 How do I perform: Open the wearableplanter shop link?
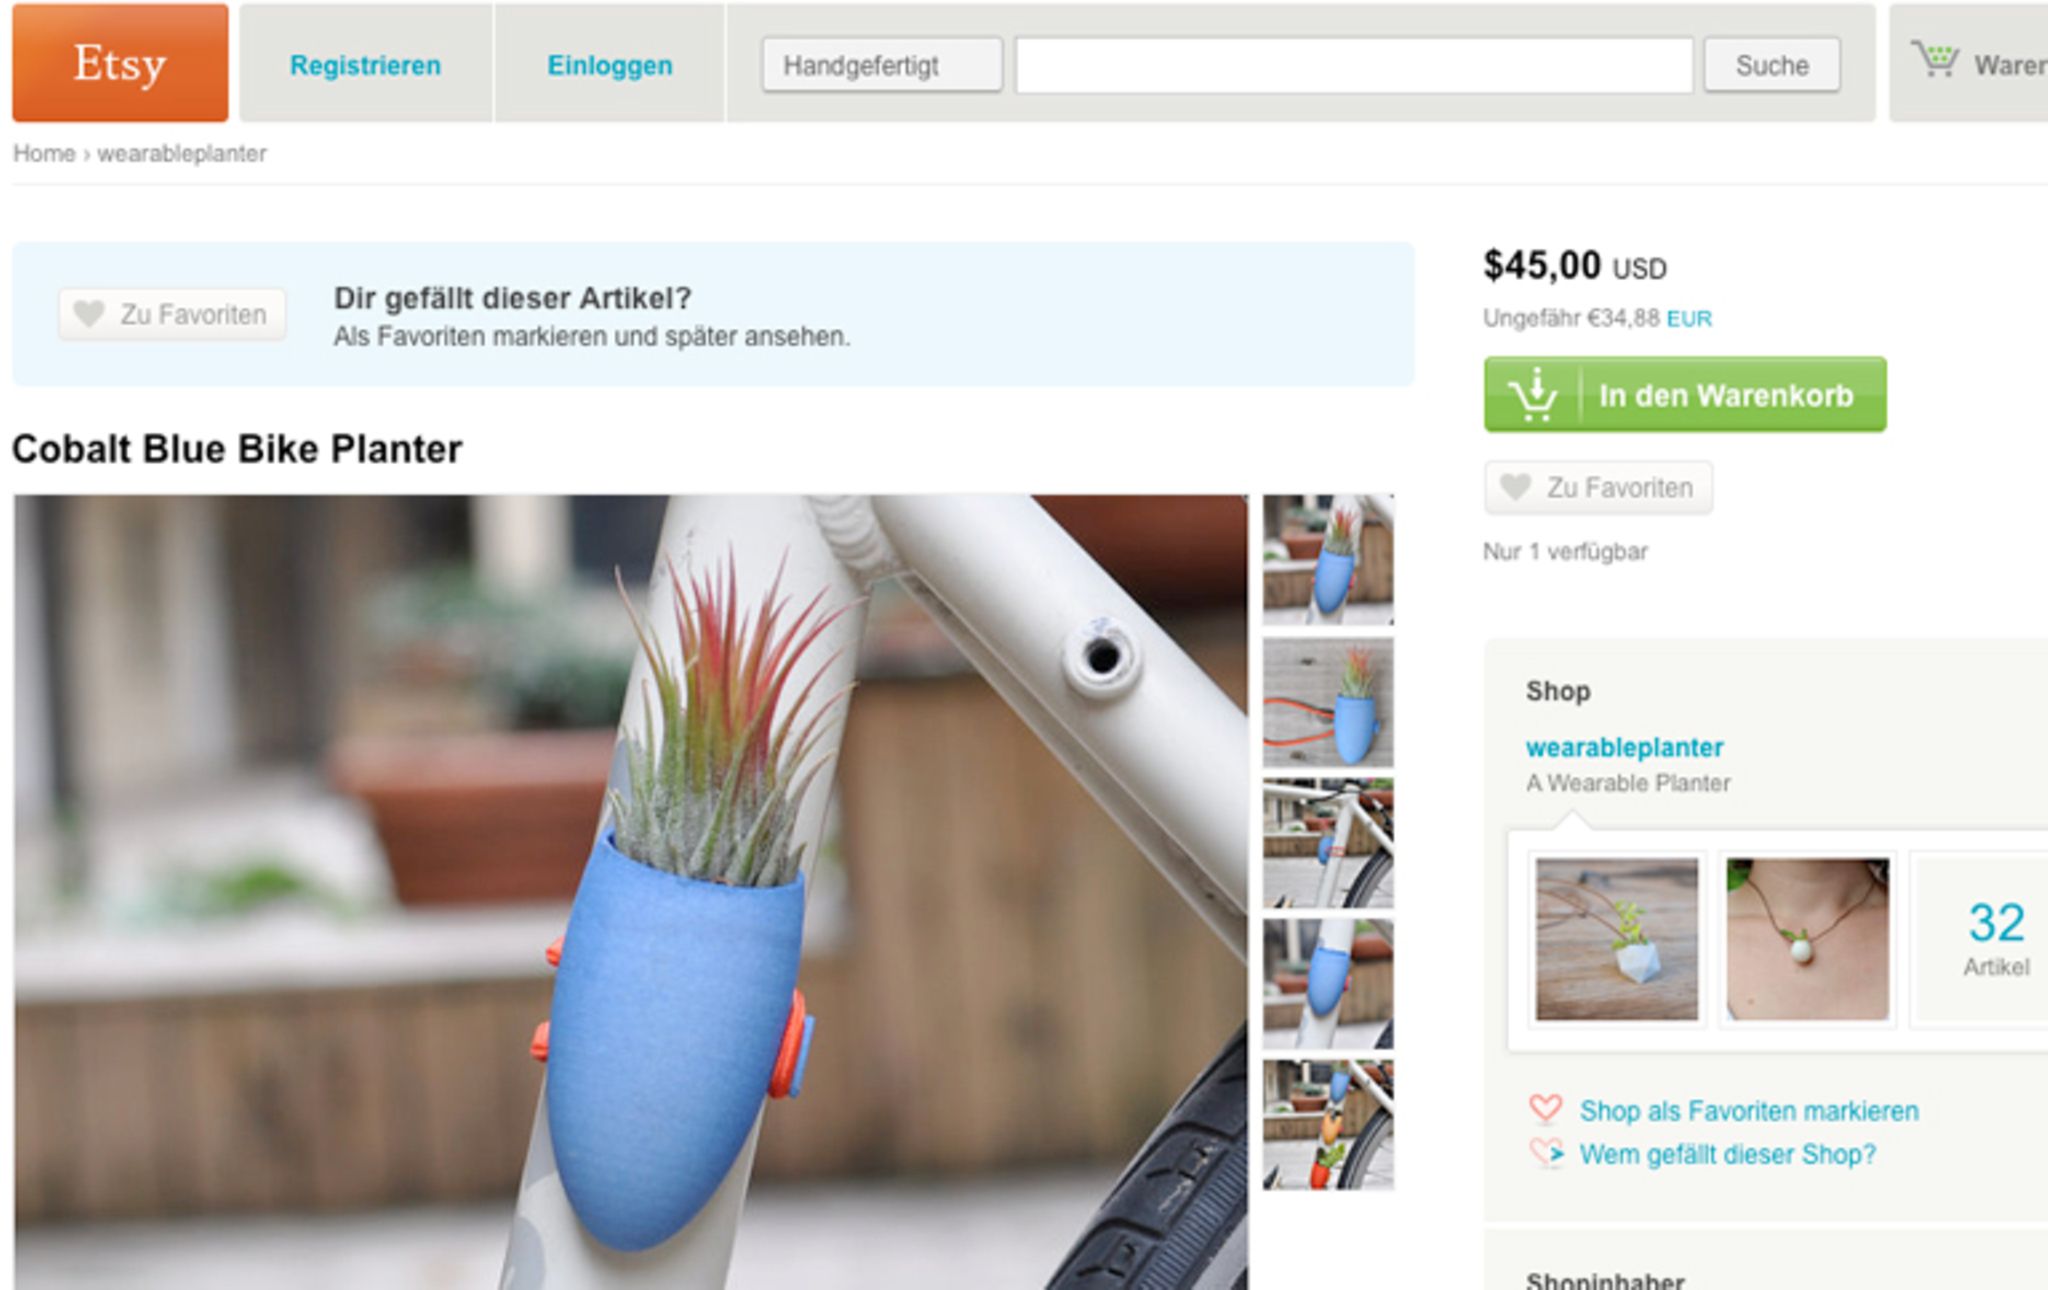[1624, 747]
